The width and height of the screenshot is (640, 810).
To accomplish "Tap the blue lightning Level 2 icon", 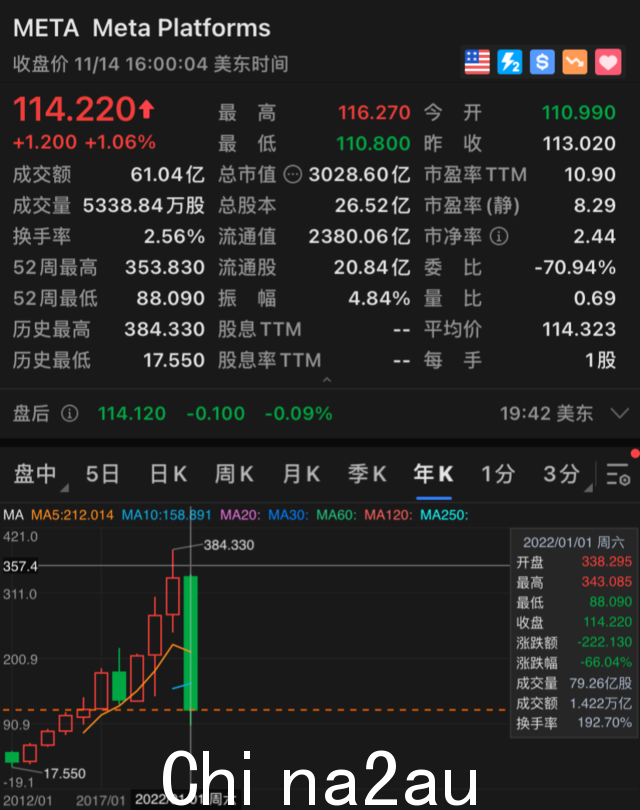I will [x=509, y=63].
